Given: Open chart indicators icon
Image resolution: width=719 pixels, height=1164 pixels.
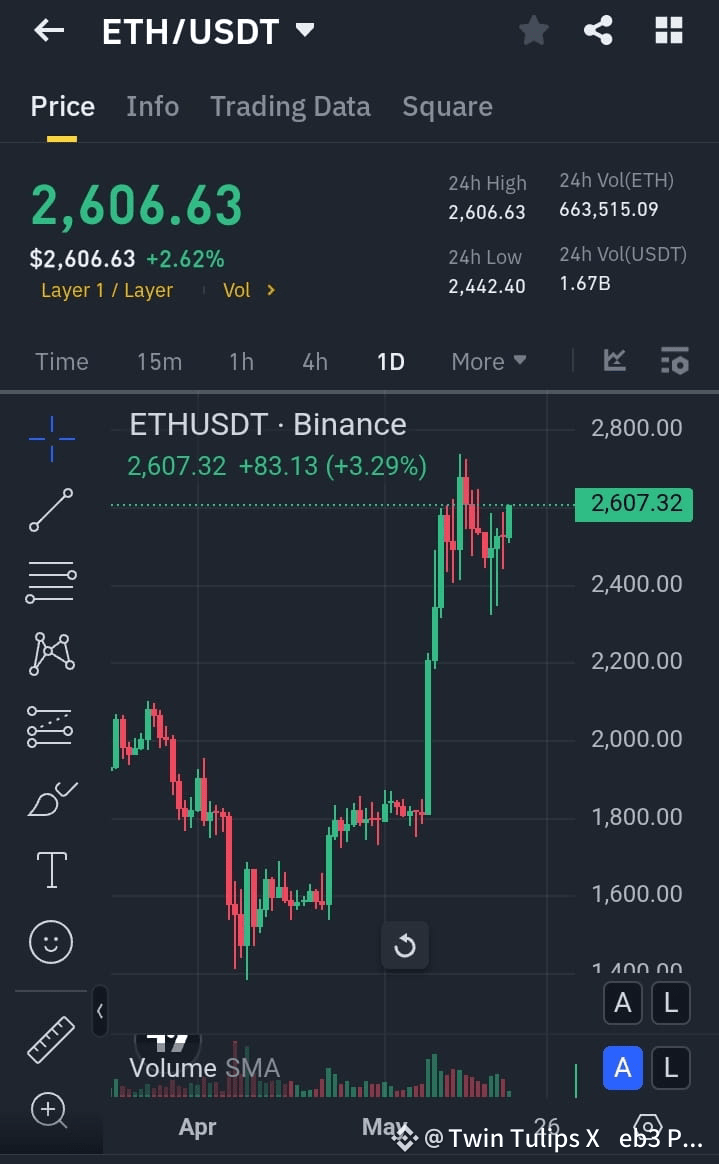Looking at the screenshot, I should [614, 361].
